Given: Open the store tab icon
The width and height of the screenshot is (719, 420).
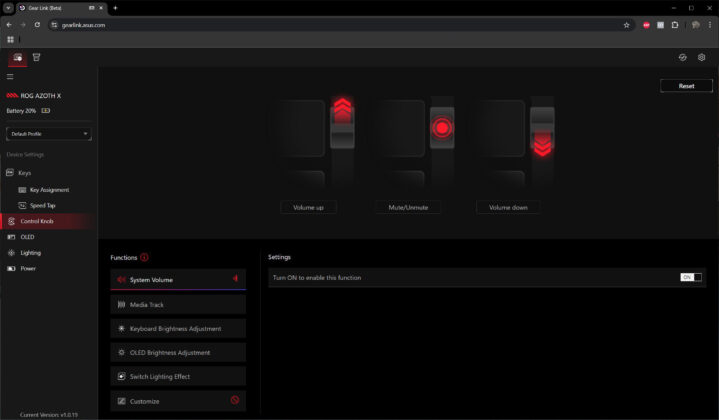Looking at the screenshot, I should point(36,57).
